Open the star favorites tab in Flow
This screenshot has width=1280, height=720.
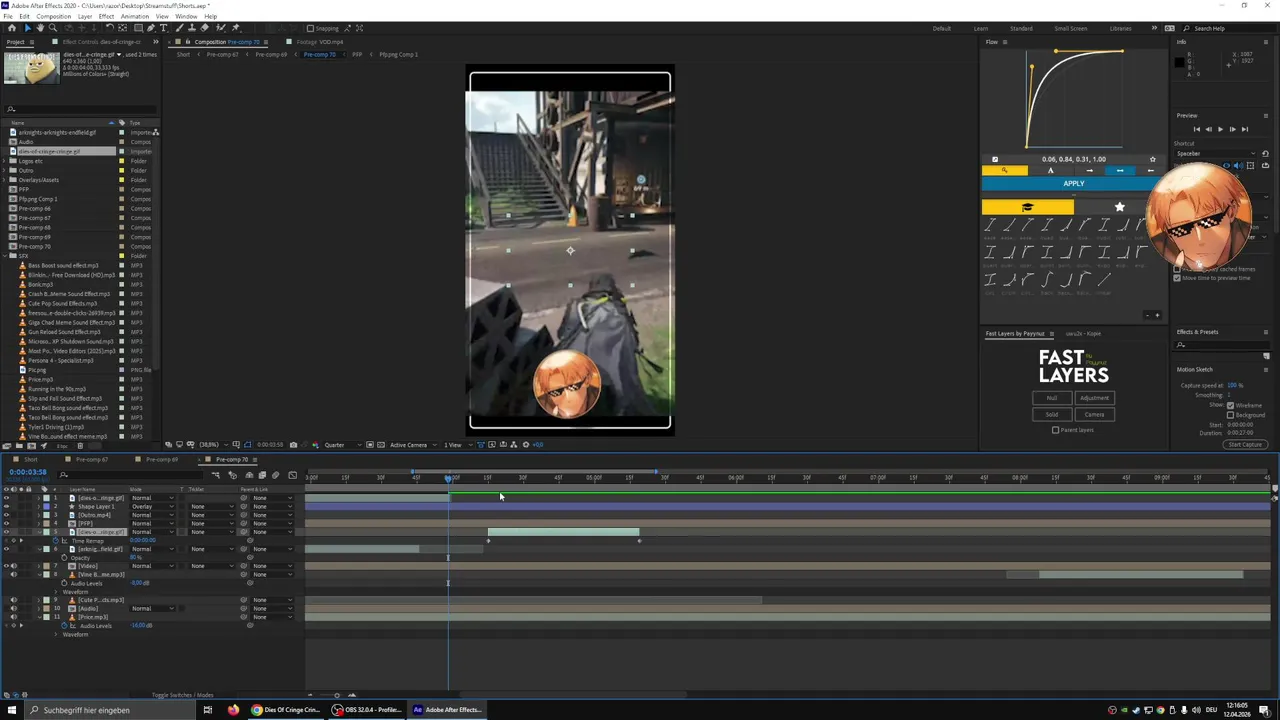[x=1119, y=207]
